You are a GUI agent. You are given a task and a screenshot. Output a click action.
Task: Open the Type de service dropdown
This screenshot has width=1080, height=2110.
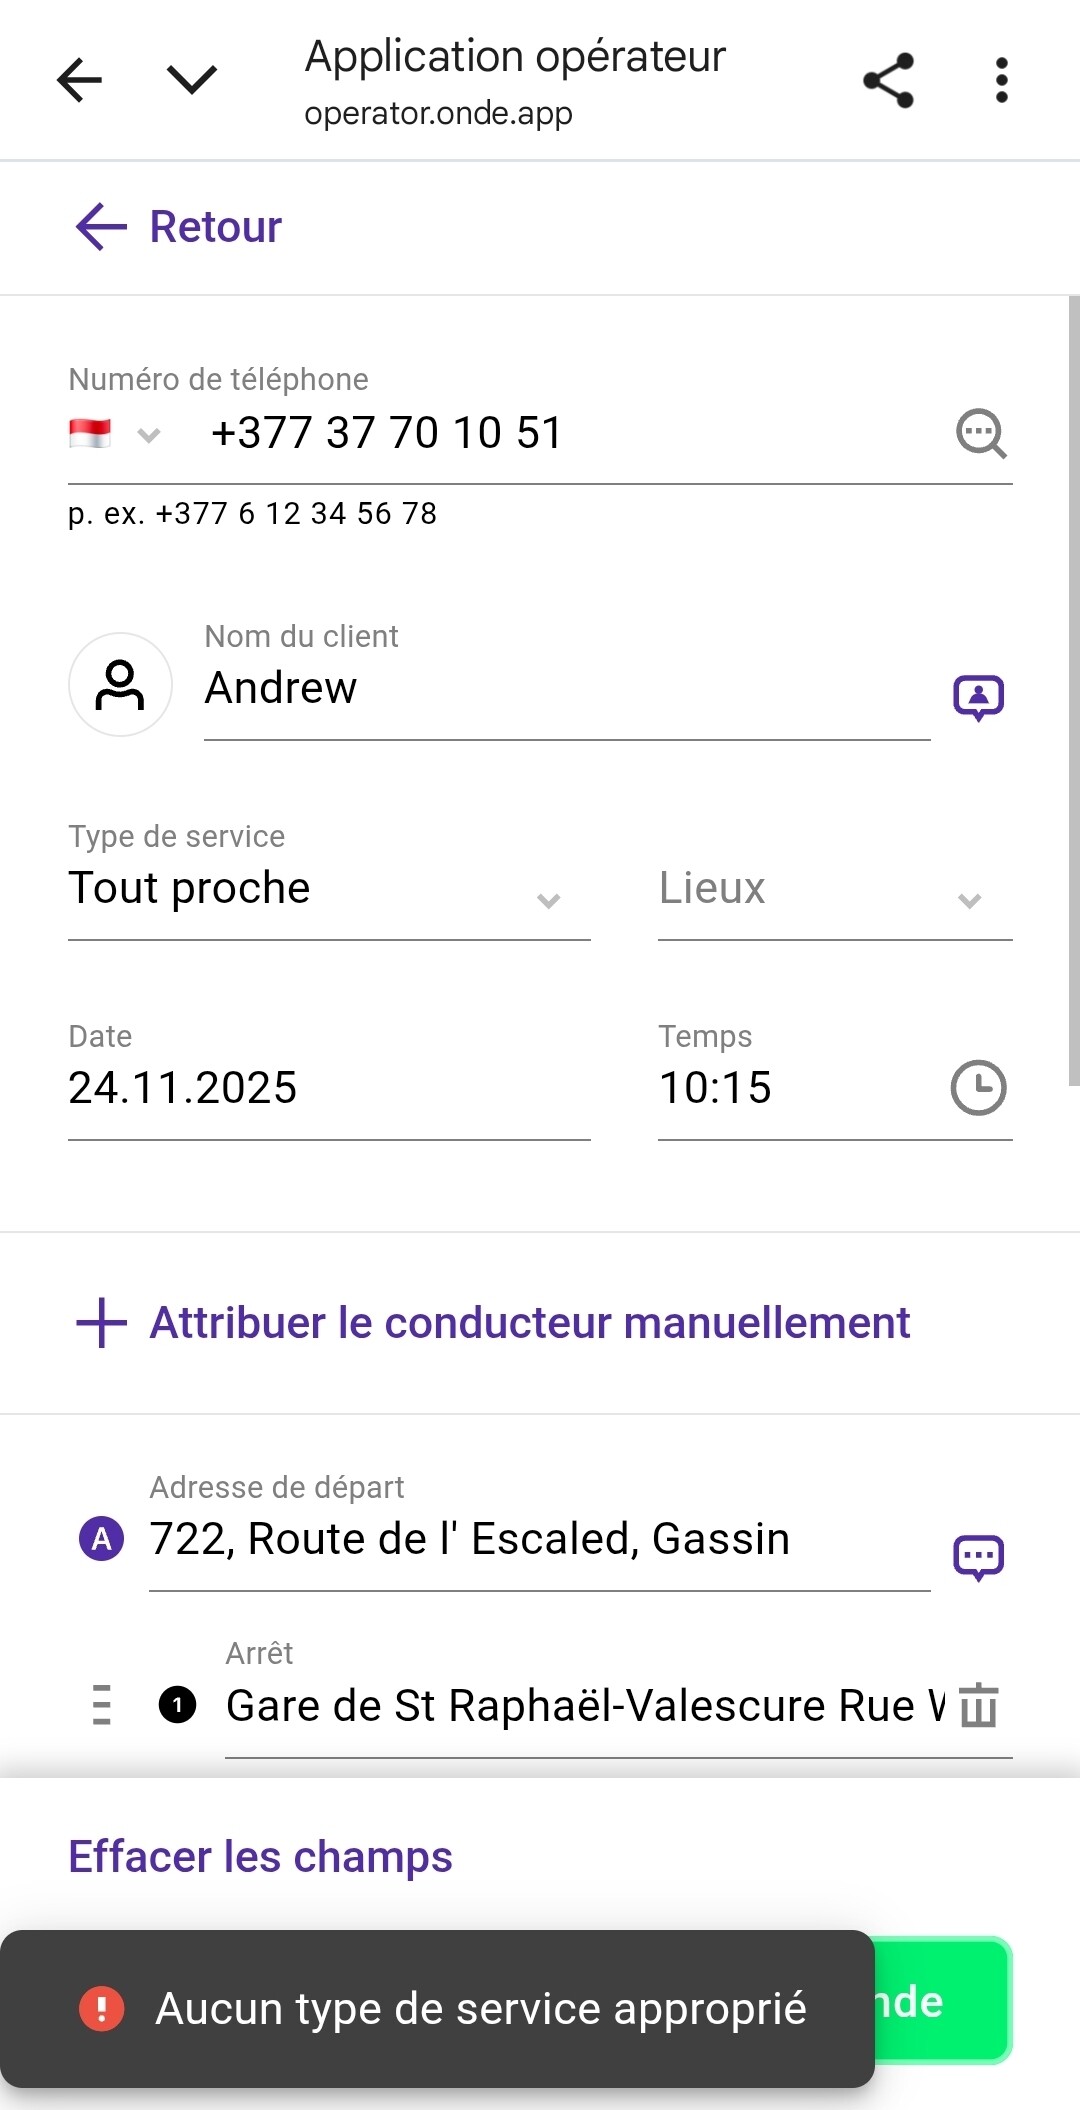click(x=328, y=889)
